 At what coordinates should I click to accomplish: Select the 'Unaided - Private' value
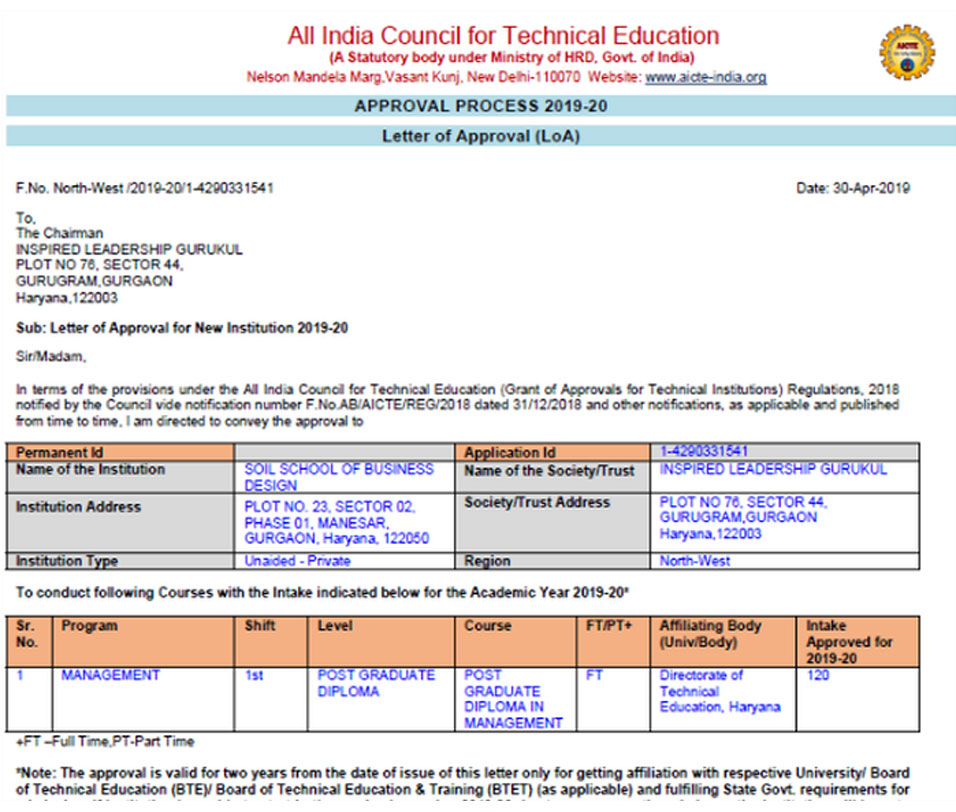point(298,561)
